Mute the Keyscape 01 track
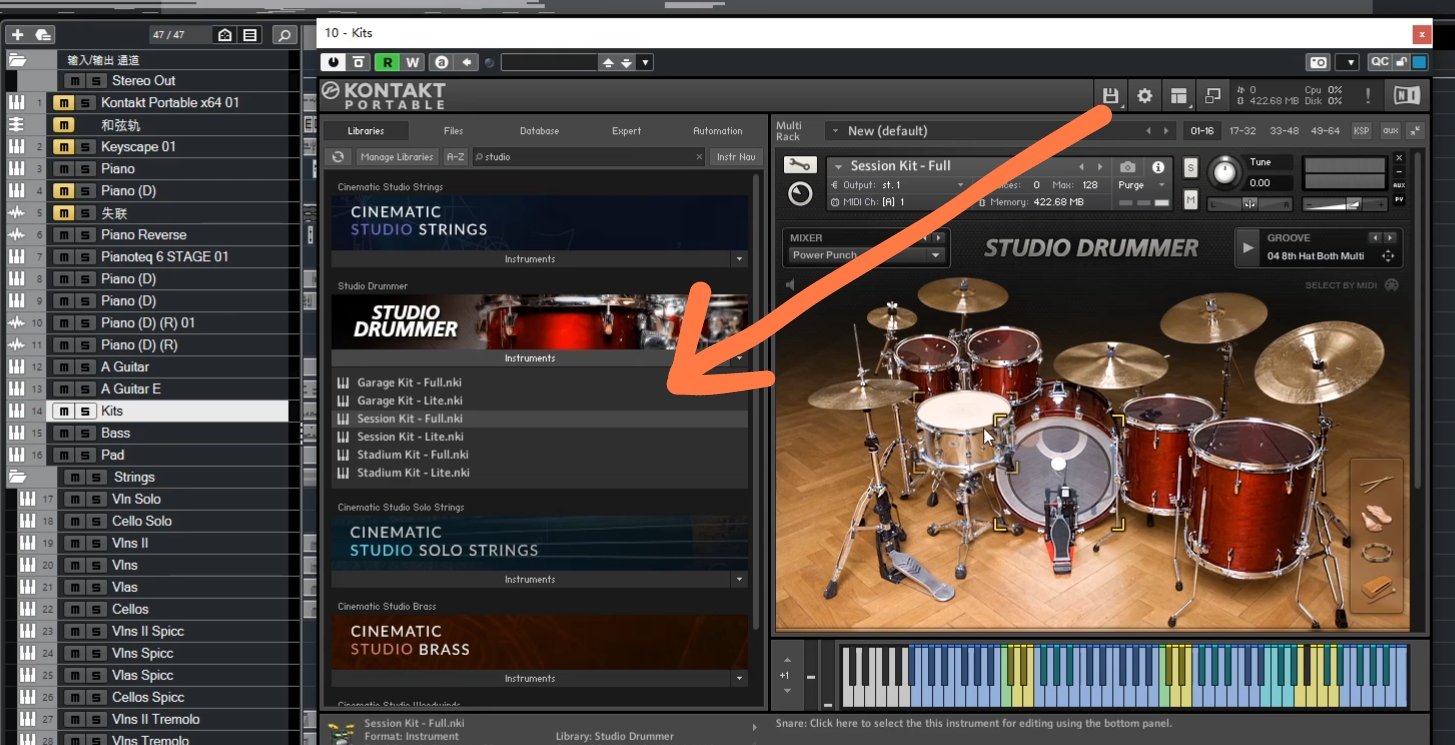Screen dimensions: 1455x745 (x=62, y=147)
